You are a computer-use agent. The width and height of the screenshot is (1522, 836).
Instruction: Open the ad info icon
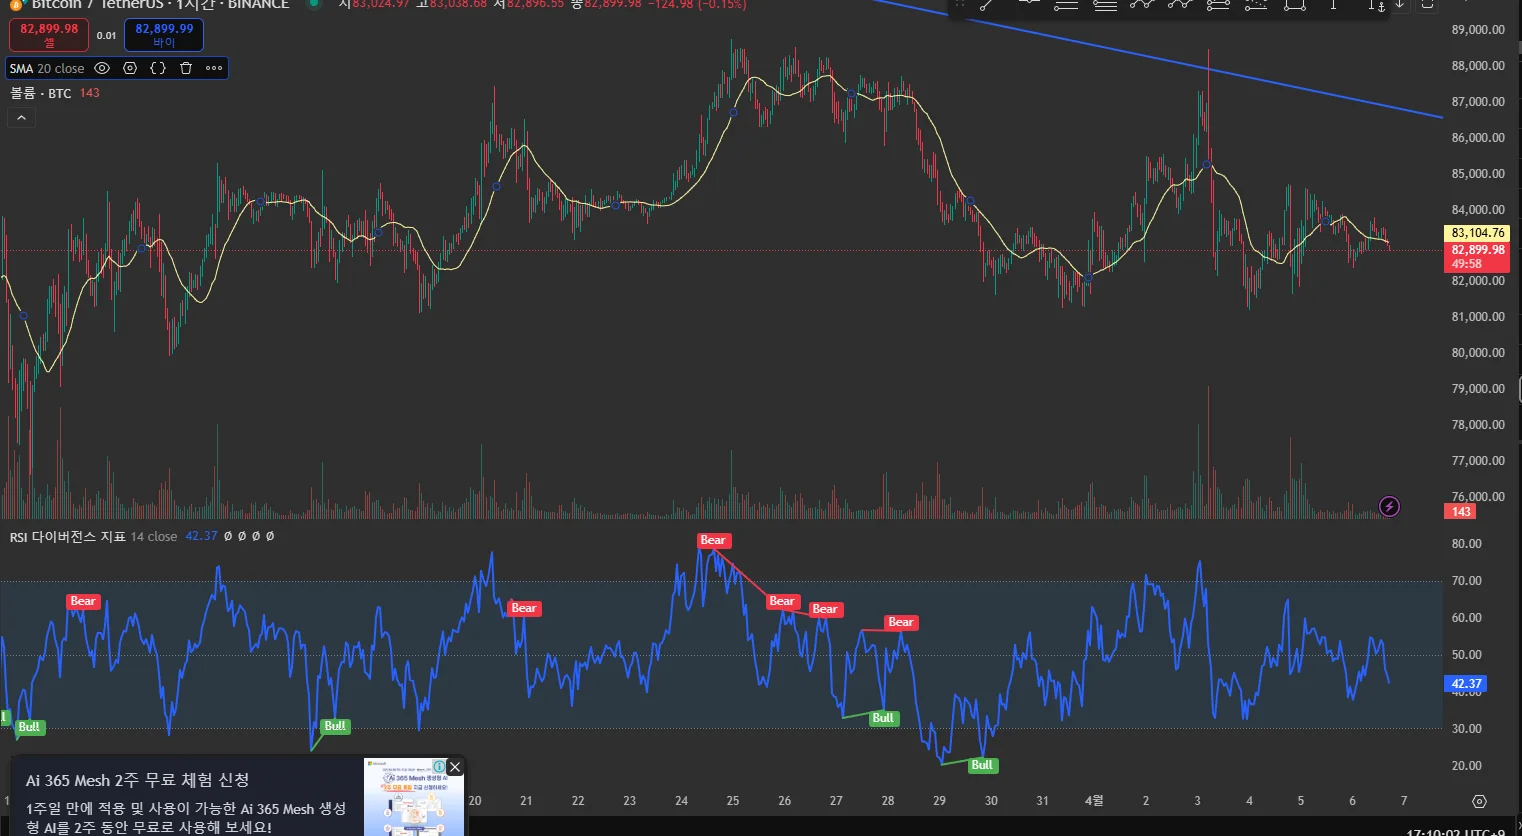(x=439, y=767)
